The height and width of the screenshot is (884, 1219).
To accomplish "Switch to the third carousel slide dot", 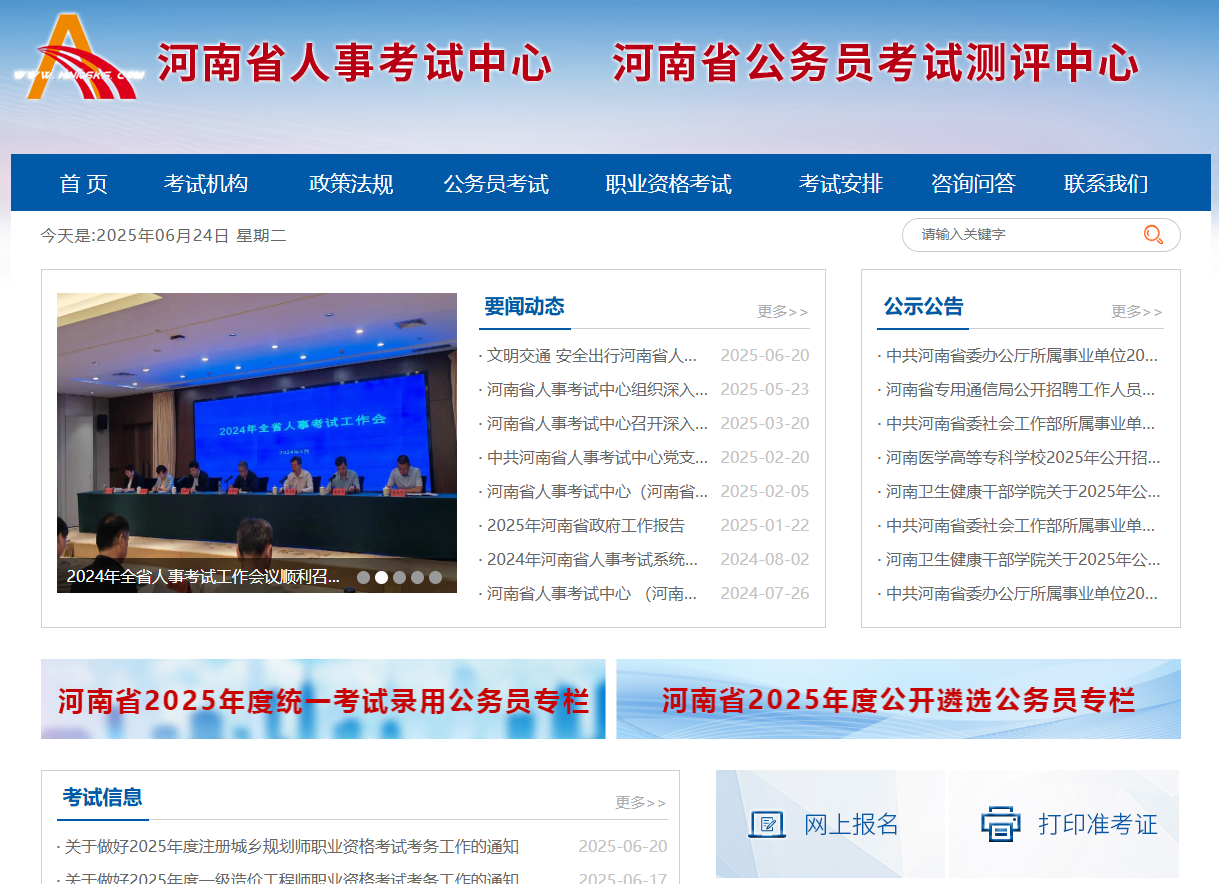I will 399,577.
